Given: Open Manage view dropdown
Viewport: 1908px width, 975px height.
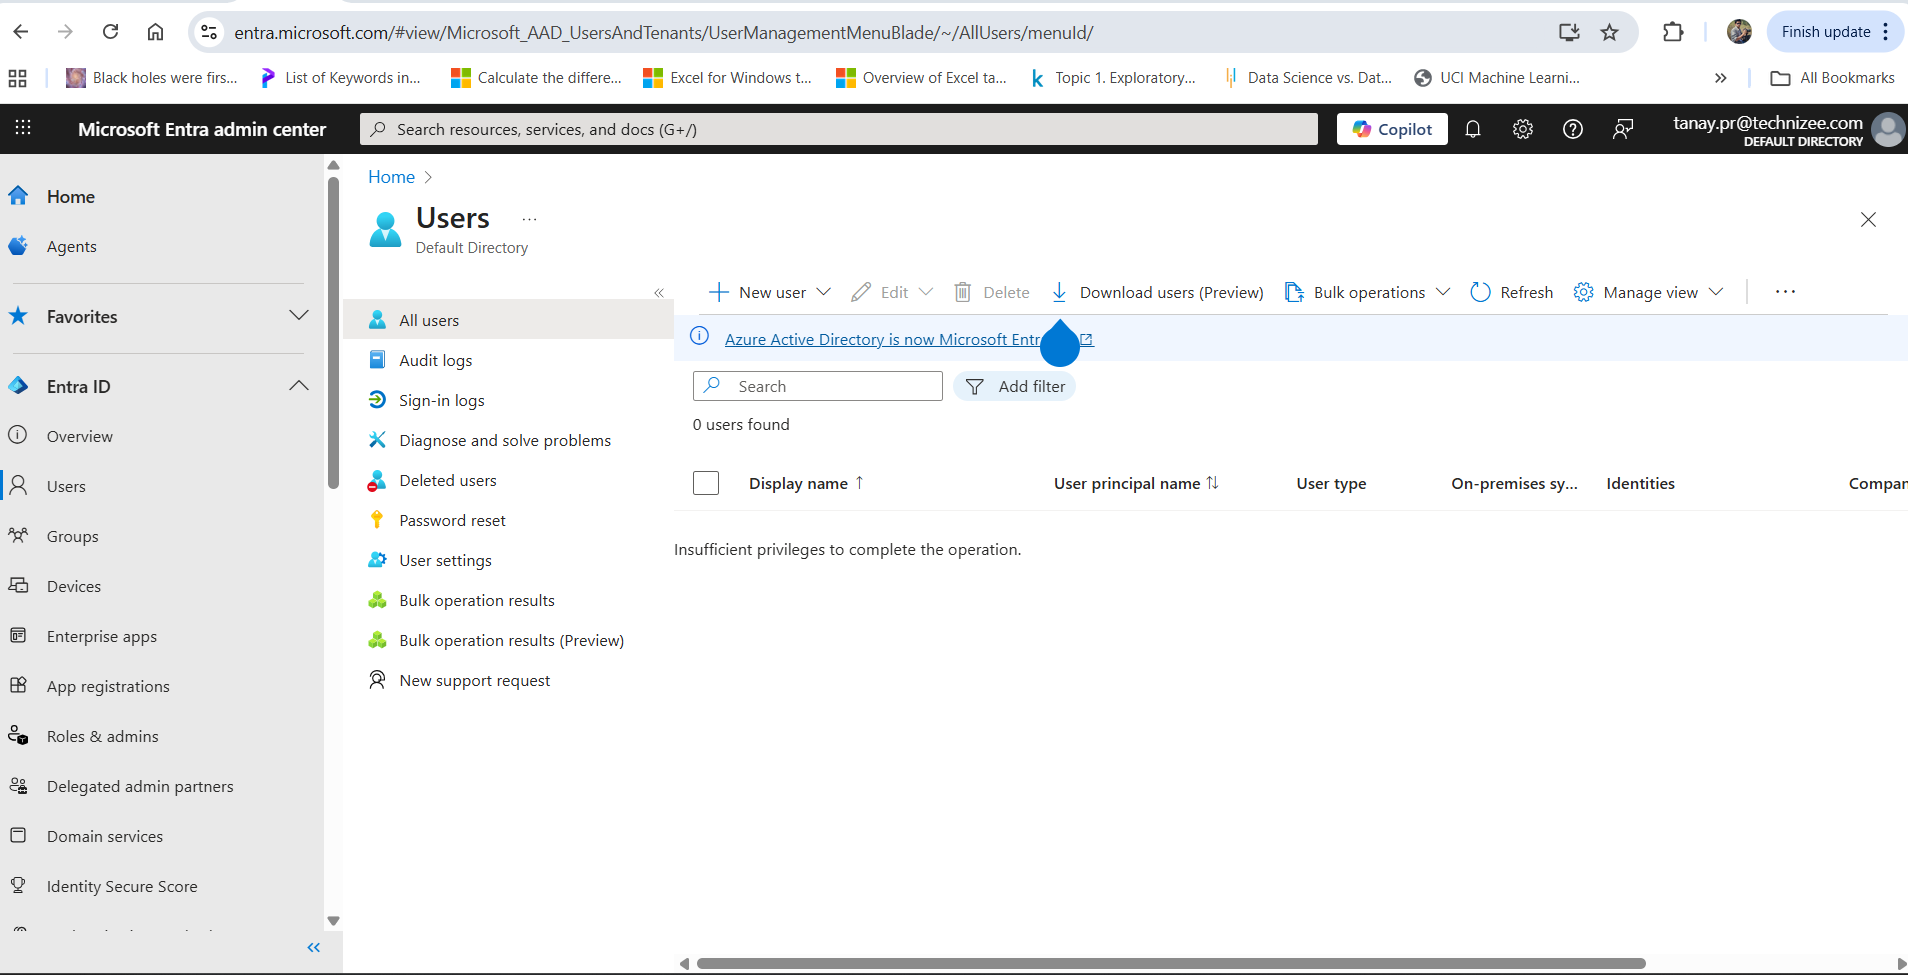Looking at the screenshot, I should (1648, 292).
